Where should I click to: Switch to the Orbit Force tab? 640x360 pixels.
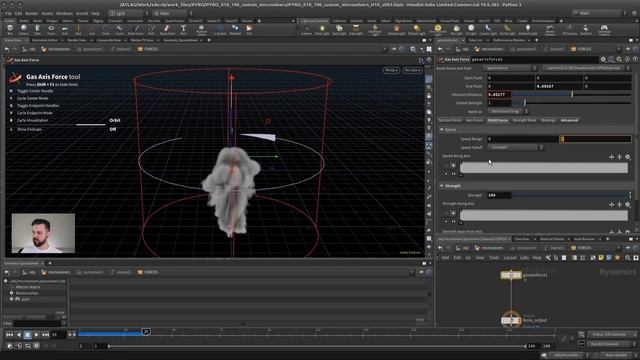tap(498, 120)
